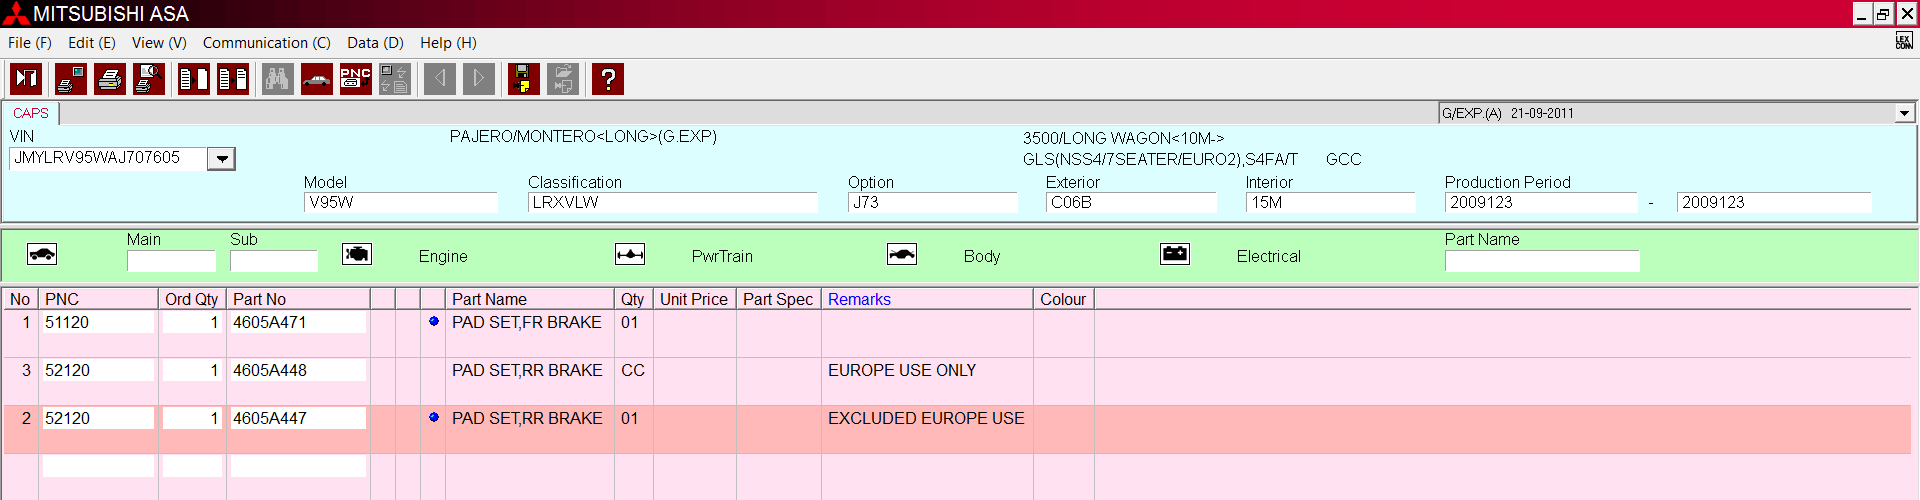This screenshot has width=1920, height=500.
Task: Select the Electrical group icon
Action: (x=1174, y=255)
